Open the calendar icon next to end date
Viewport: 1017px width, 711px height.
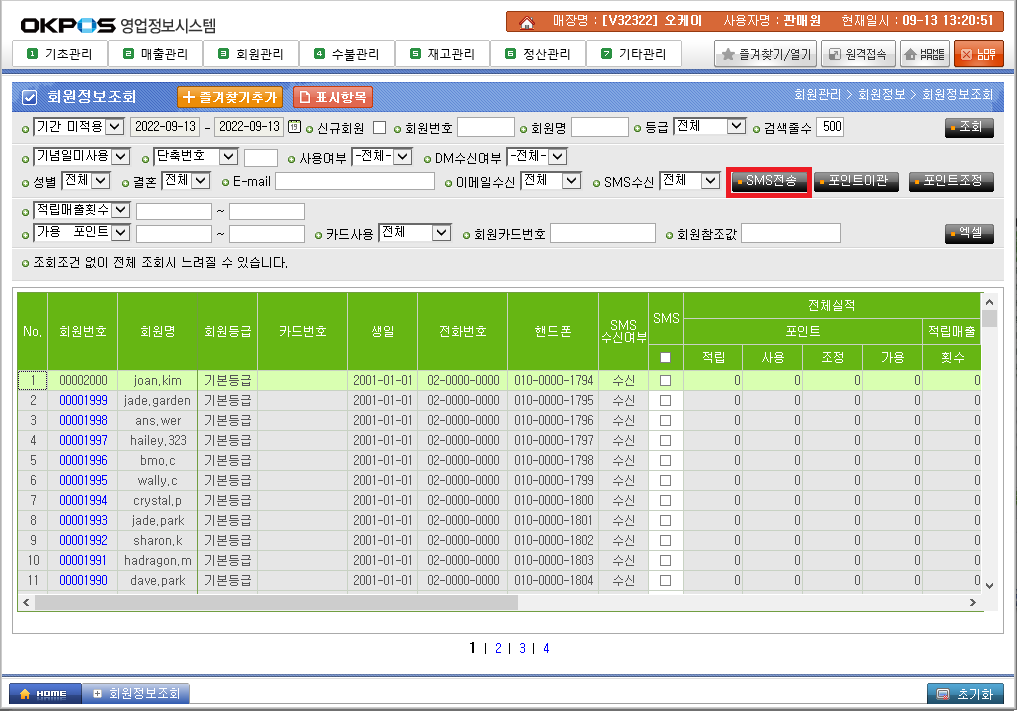coord(294,127)
